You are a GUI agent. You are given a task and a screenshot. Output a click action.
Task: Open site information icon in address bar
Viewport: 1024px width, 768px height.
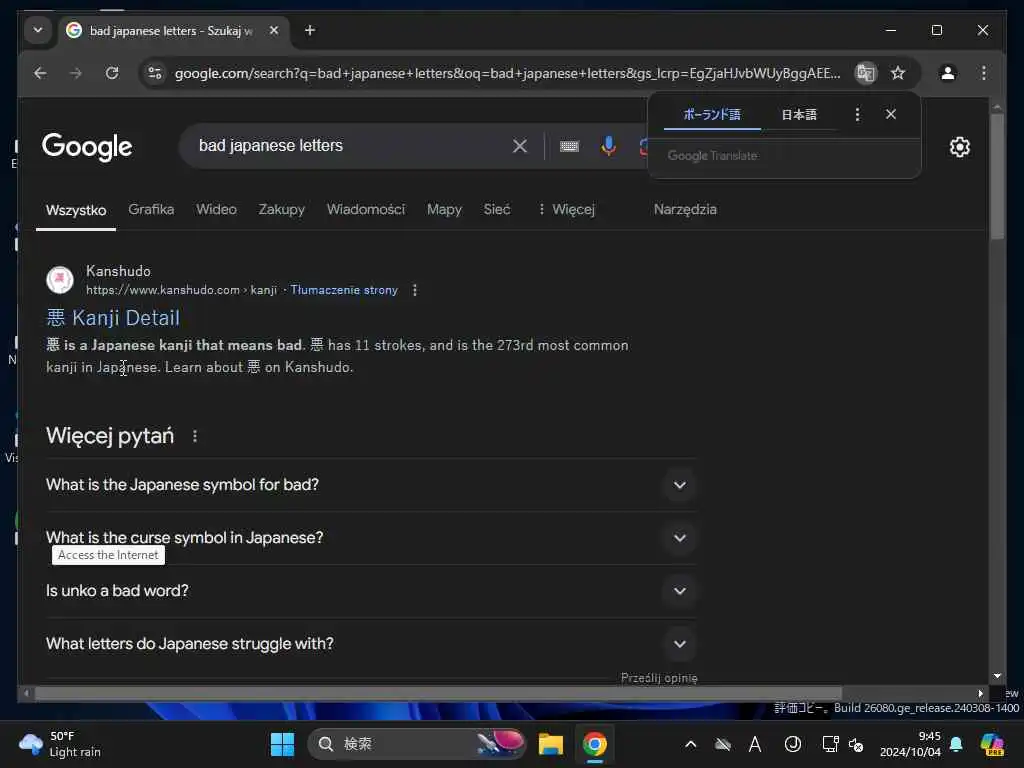pyautogui.click(x=155, y=73)
